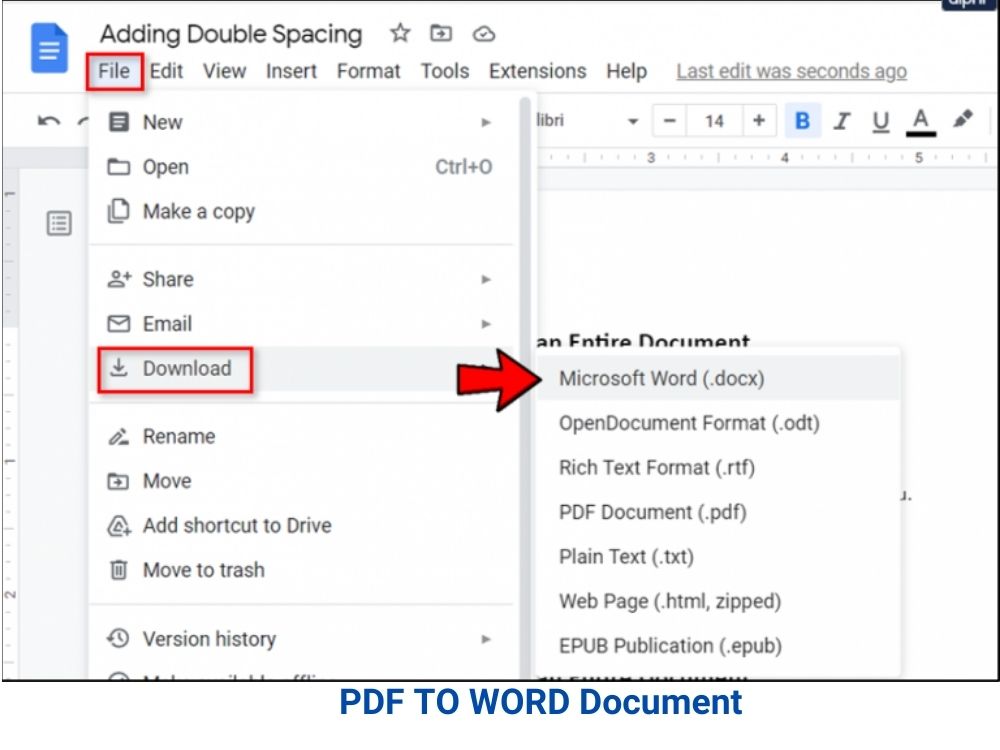This screenshot has height=750, width=1000.
Task: Download as Plain Text (.txt)
Action: click(x=717, y=557)
